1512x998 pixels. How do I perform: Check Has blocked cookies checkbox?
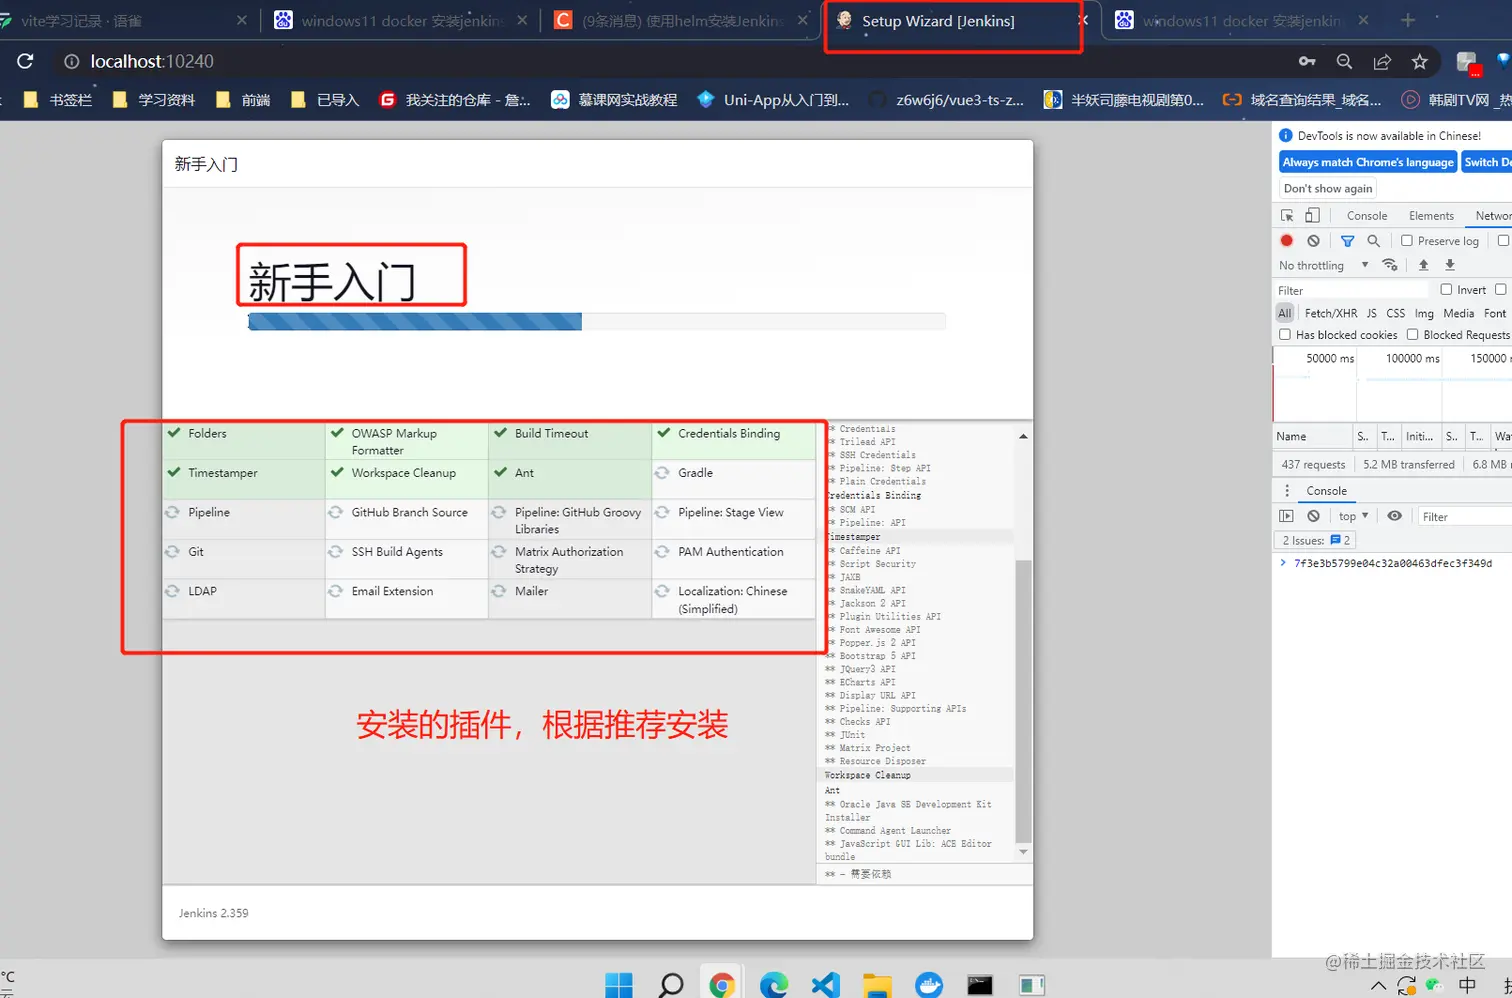1285,334
